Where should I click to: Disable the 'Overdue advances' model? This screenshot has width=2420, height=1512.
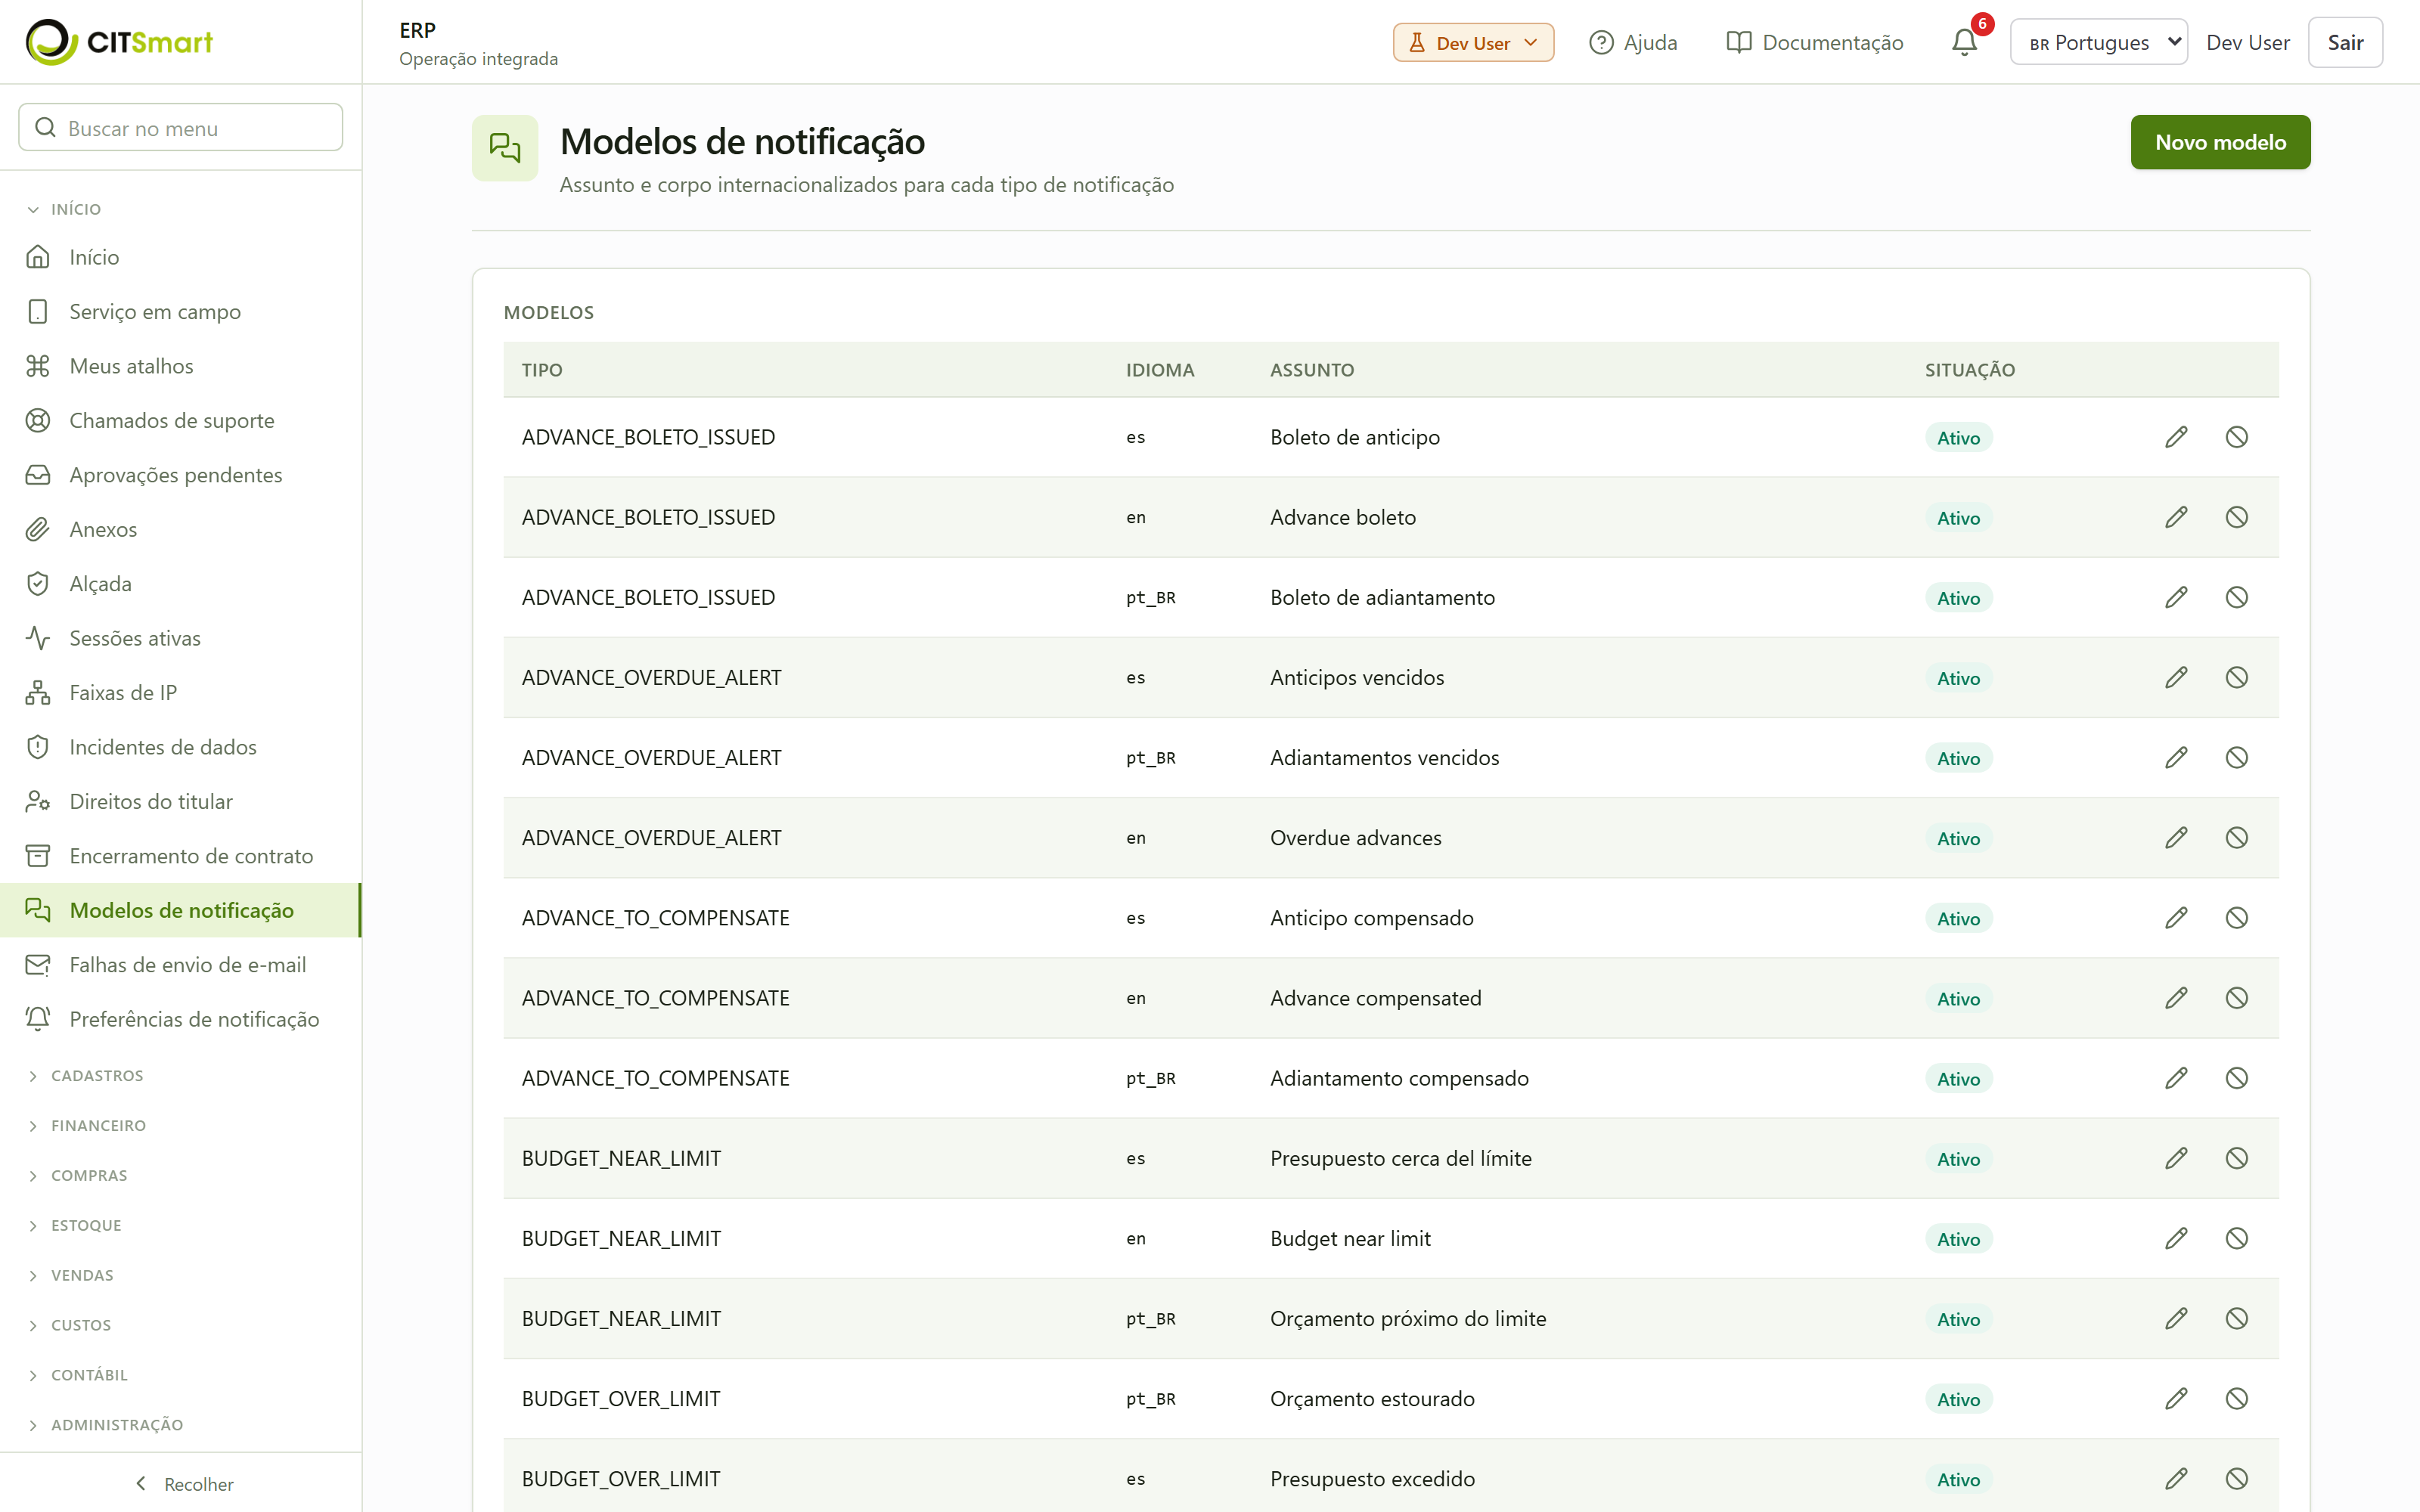(2237, 837)
